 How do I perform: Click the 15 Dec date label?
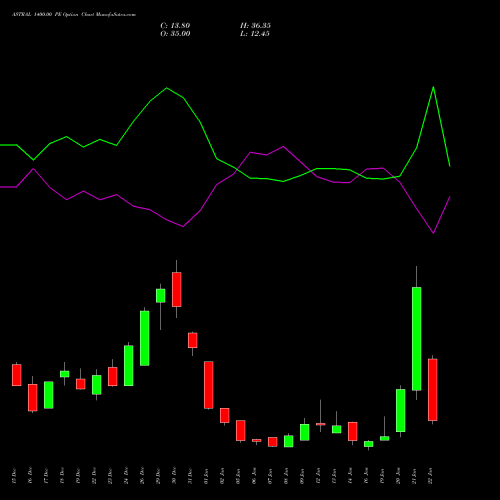pos(14,476)
